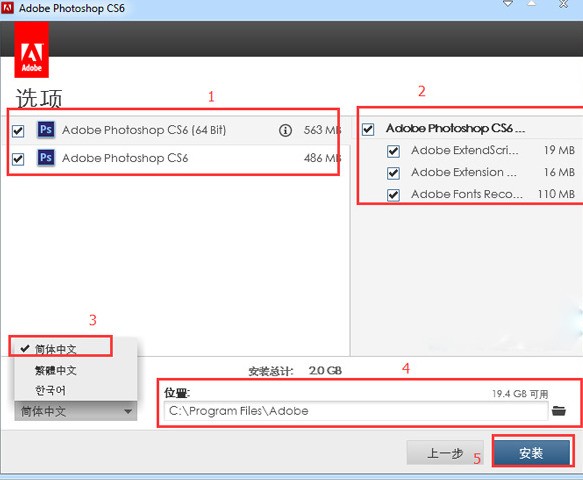Click the Ps icon for Photoshop CS6 (64 Bit)
This screenshot has width=583, height=480.
click(x=46, y=130)
